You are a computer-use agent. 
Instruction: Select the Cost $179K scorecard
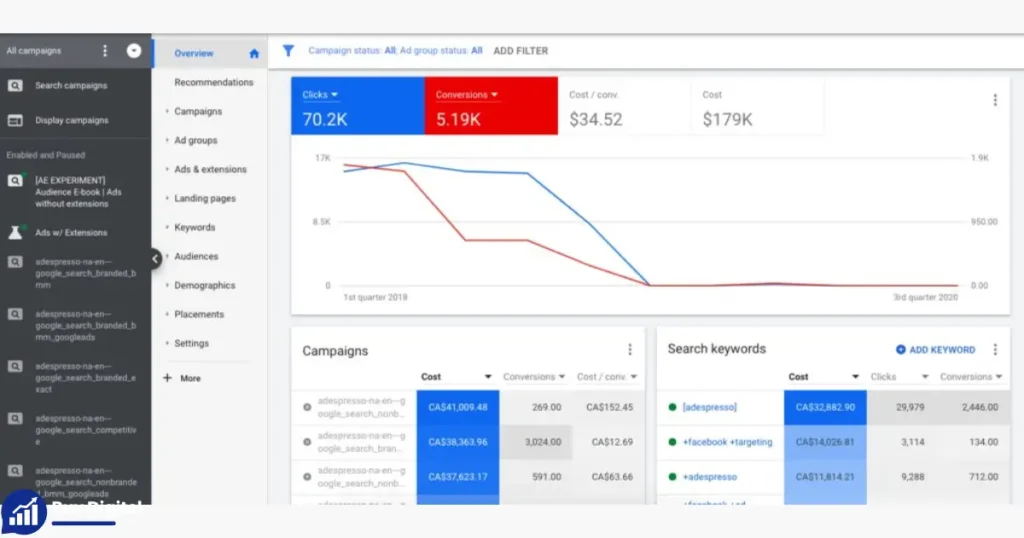[757, 106]
